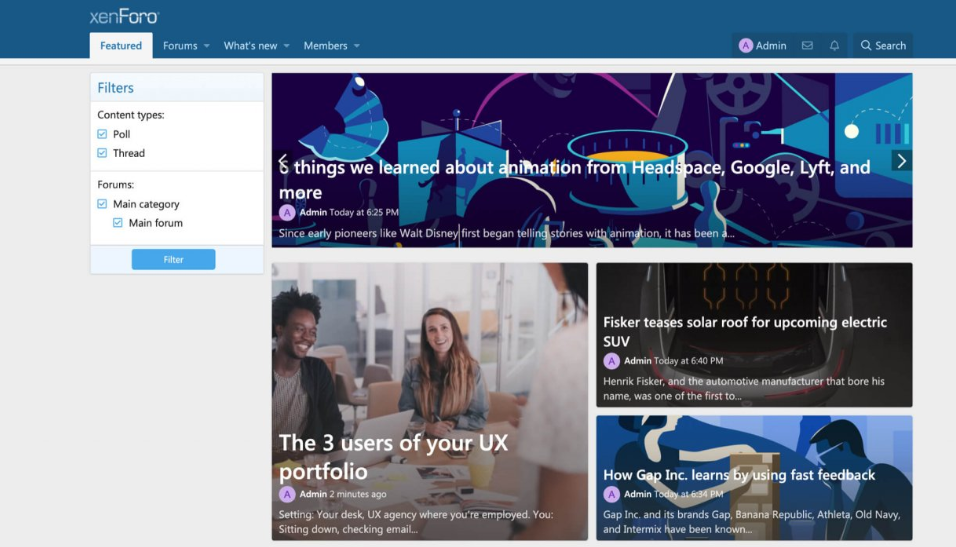This screenshot has width=956, height=547.
Task: Toggle the Thread content type checkbox
Action: (x=102, y=153)
